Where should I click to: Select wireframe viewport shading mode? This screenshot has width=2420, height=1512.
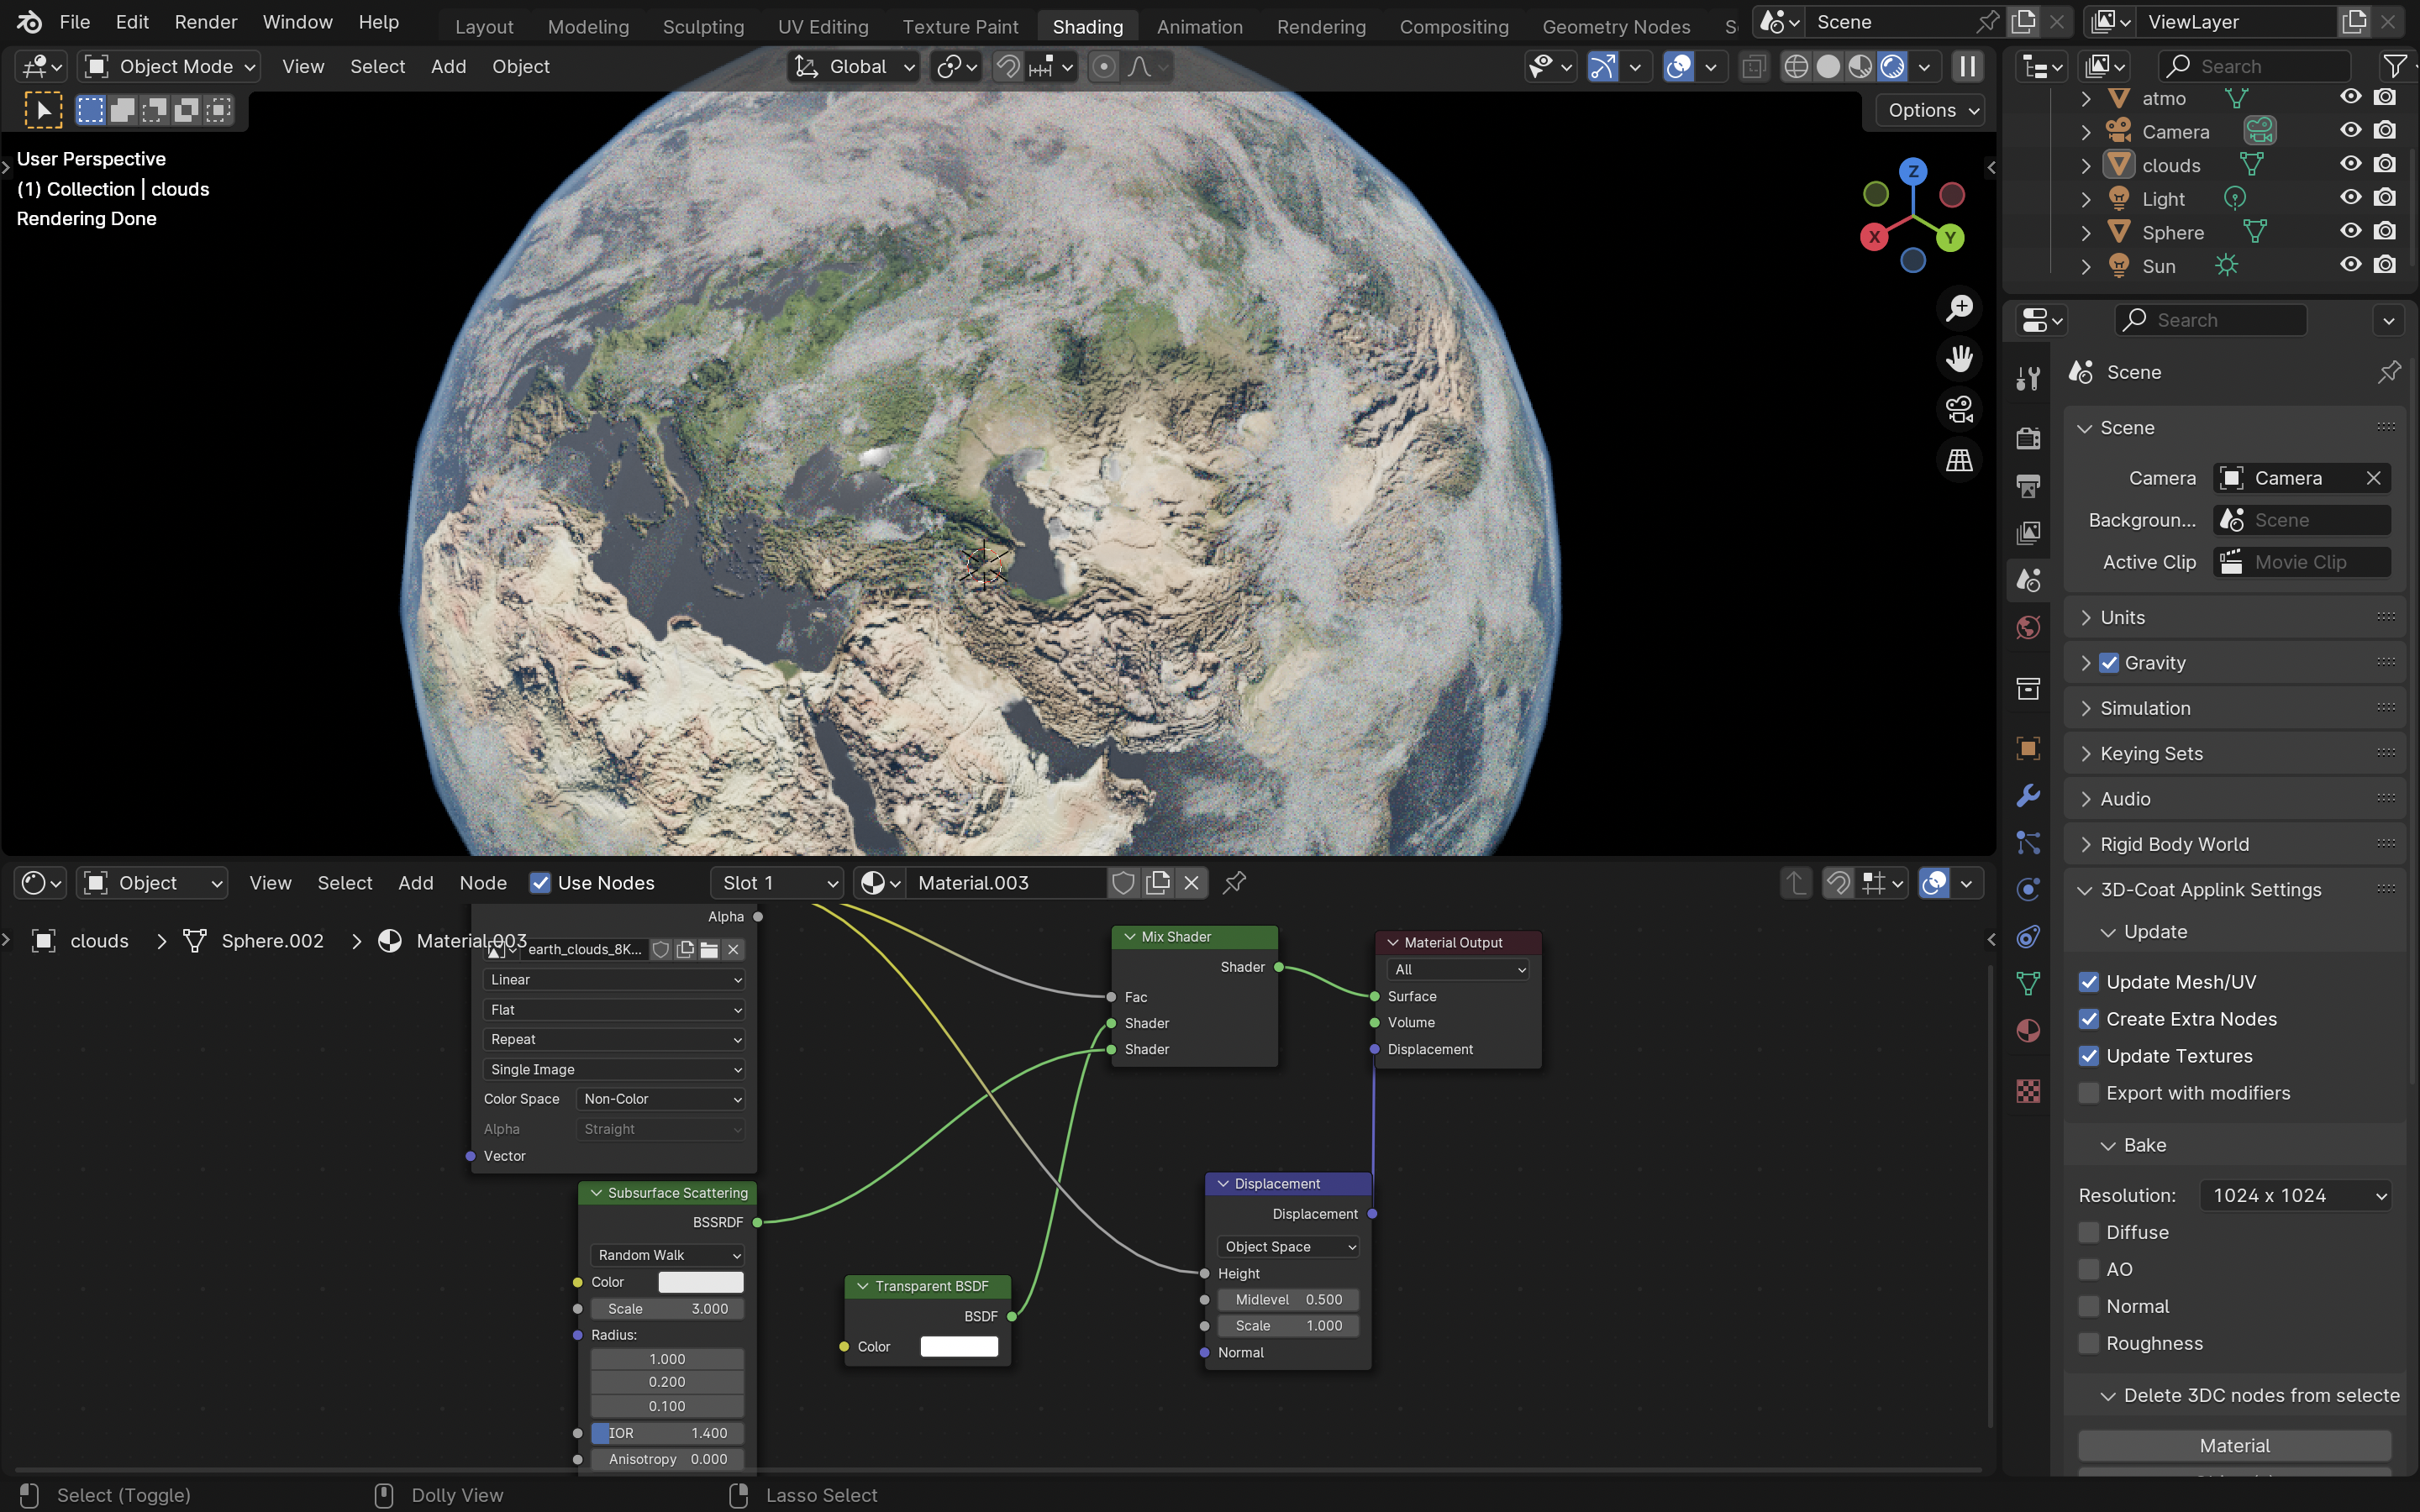(x=1796, y=67)
